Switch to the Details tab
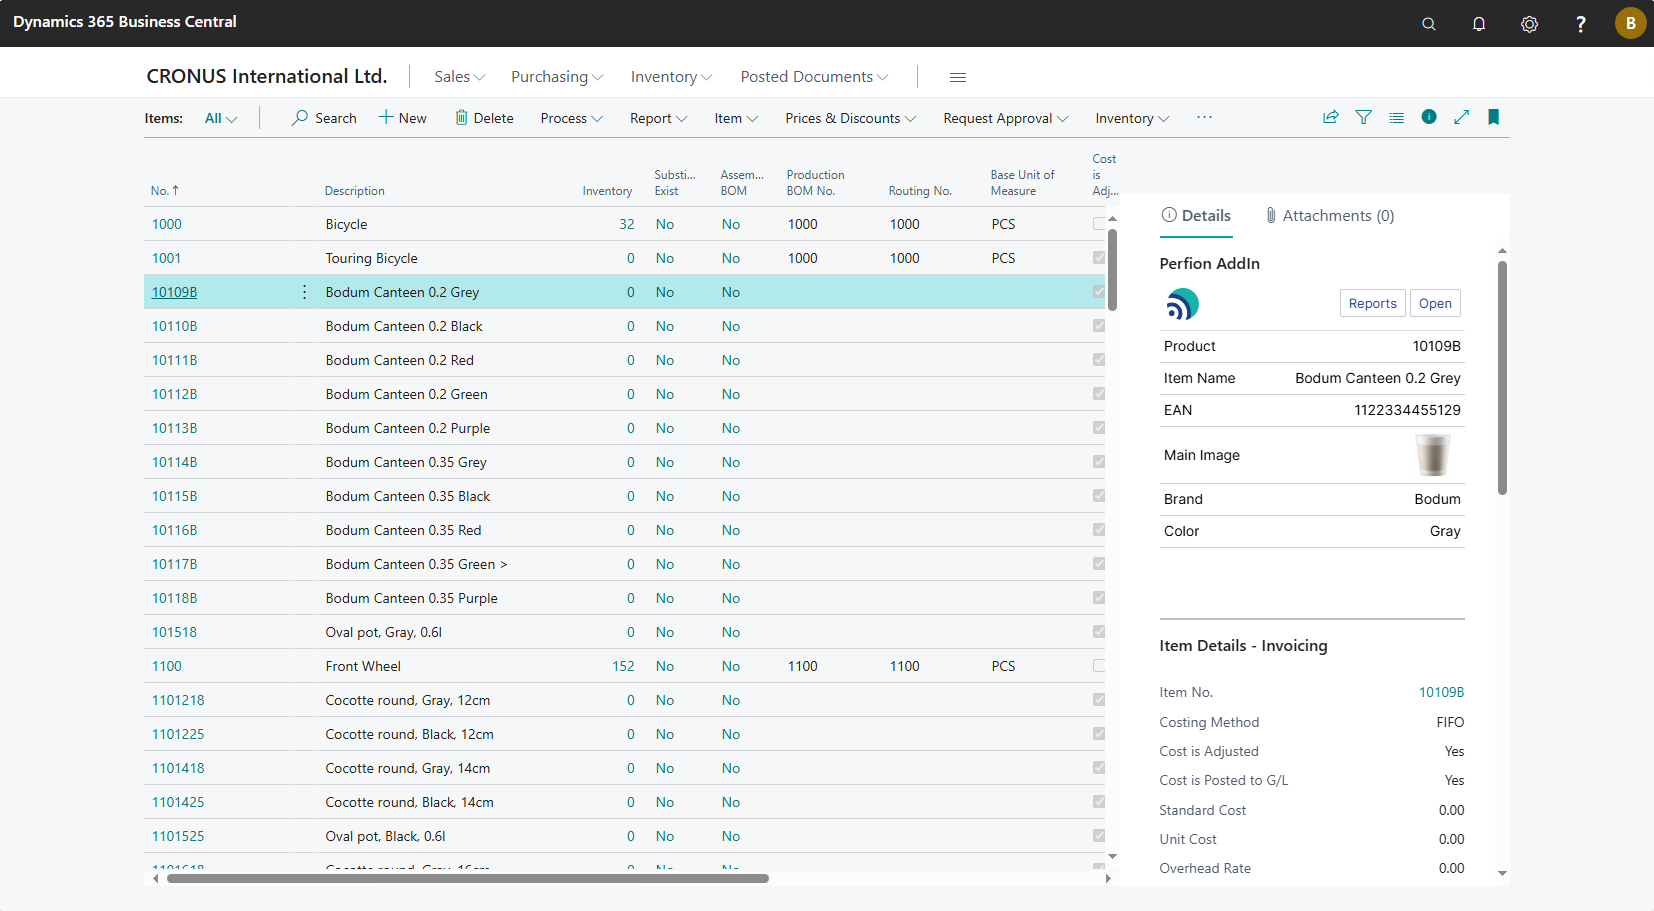 point(1196,216)
